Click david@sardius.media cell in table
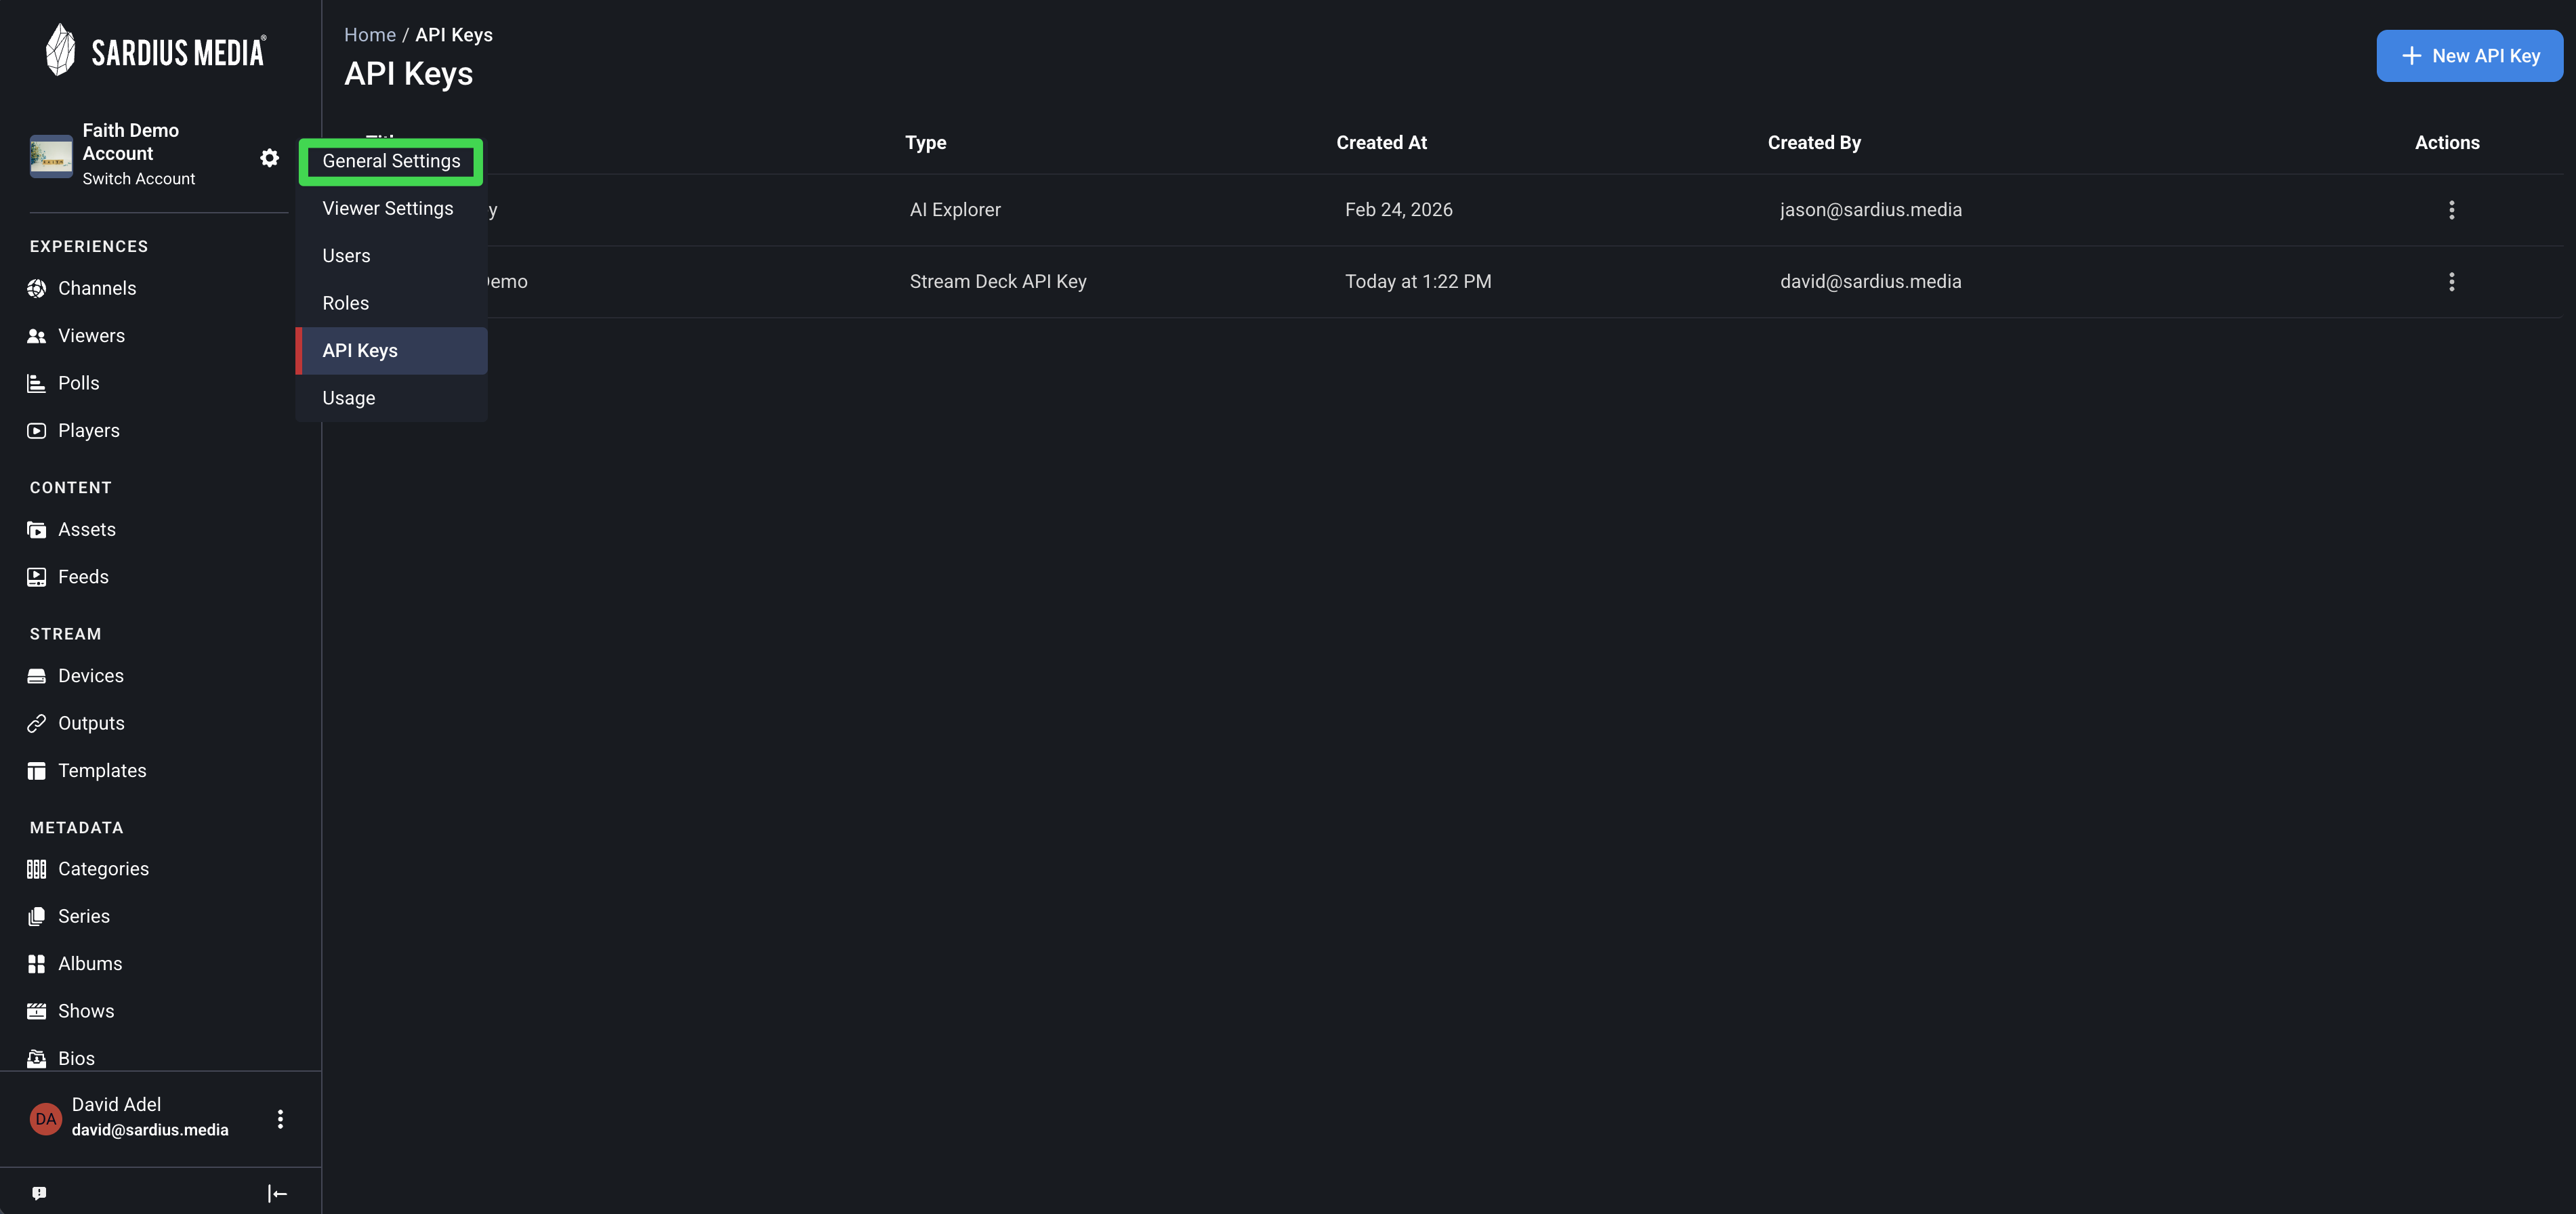This screenshot has height=1214, width=2576. 1870,282
